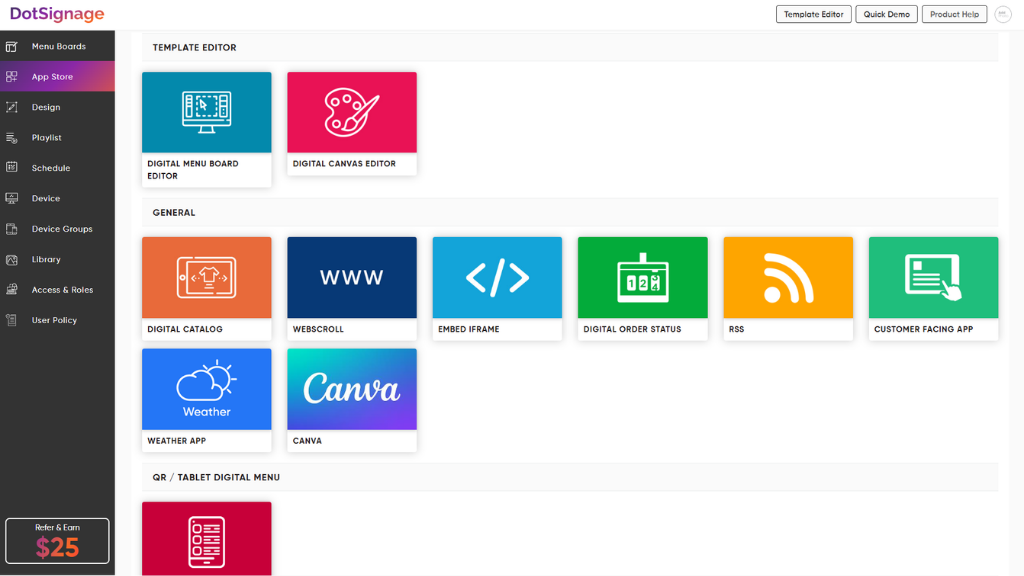Open Product Help in the header
1024x576 pixels.
click(954, 14)
